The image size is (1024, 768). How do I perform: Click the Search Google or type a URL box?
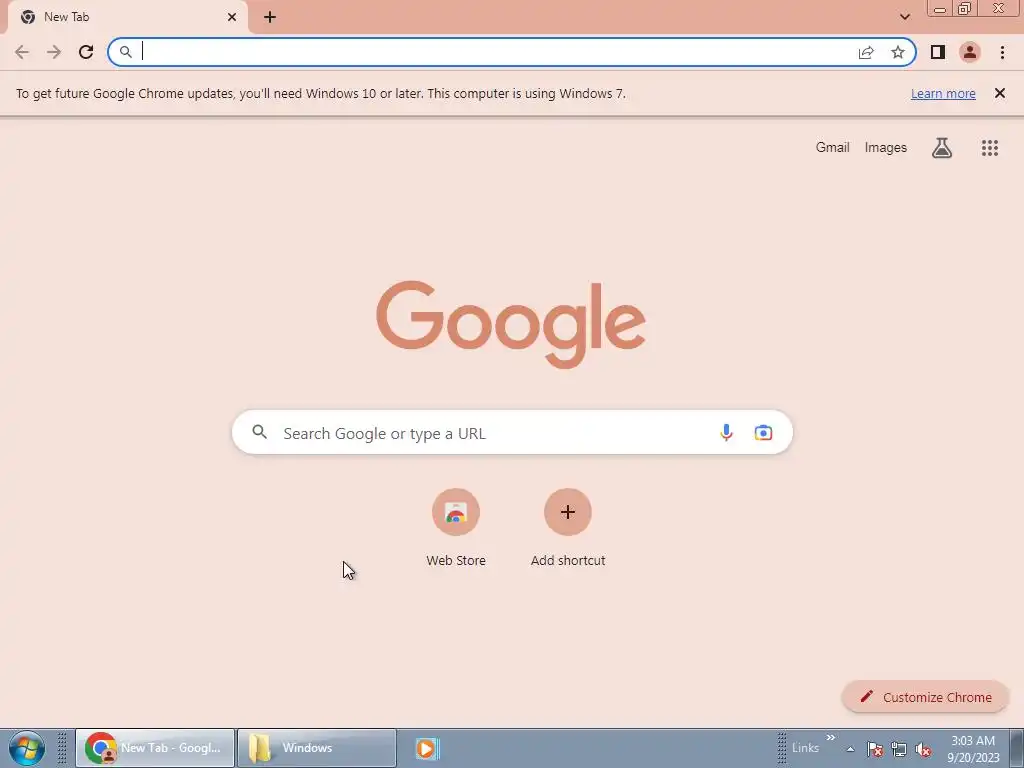point(512,432)
